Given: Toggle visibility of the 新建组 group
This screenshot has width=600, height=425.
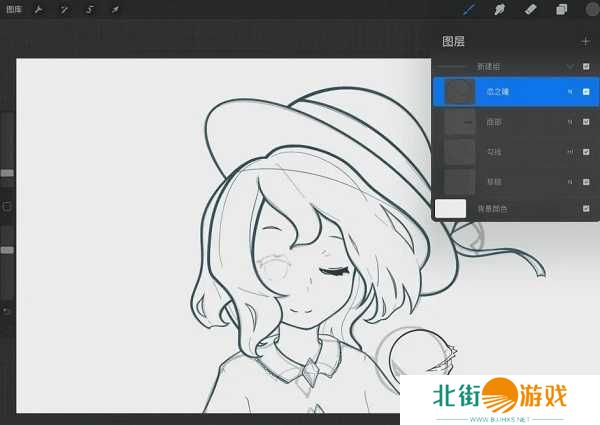Looking at the screenshot, I should coord(586,66).
